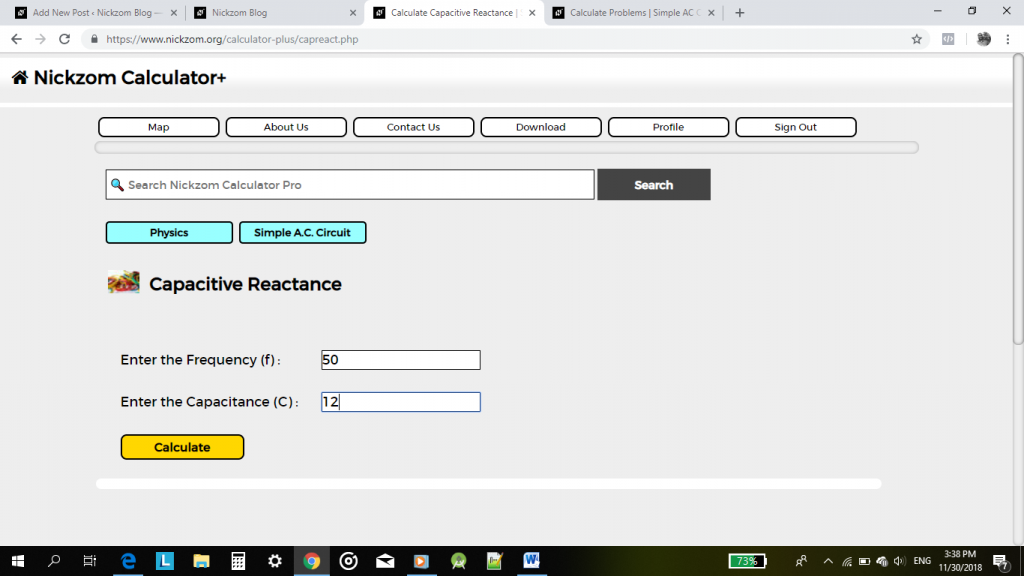
Task: Open the blue L app on taskbar
Action: 165,561
